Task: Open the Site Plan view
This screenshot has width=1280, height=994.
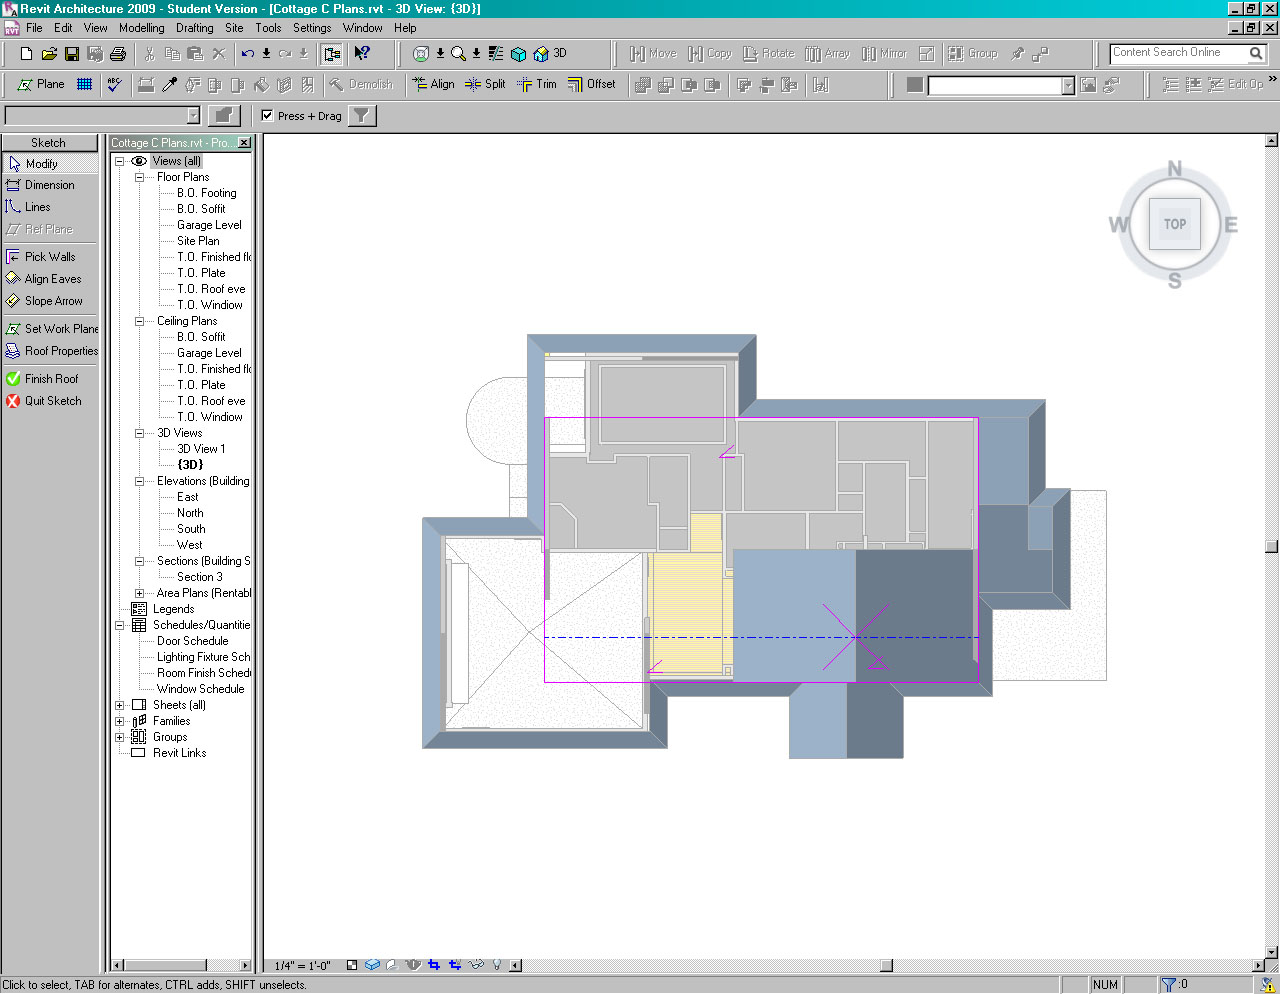Action: click(198, 241)
